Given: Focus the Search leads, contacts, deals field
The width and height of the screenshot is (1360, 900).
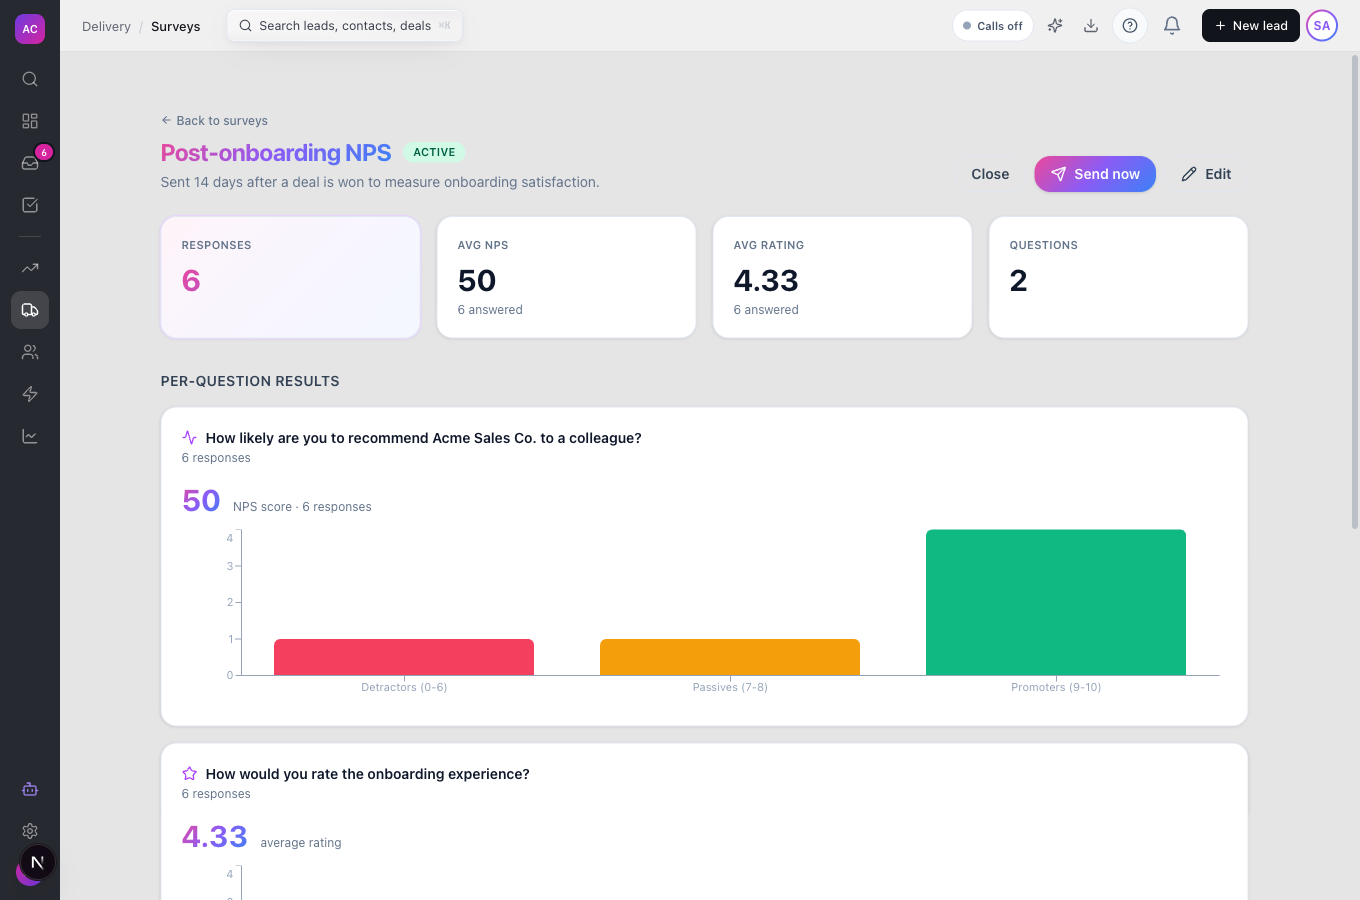Looking at the screenshot, I should [x=345, y=26].
